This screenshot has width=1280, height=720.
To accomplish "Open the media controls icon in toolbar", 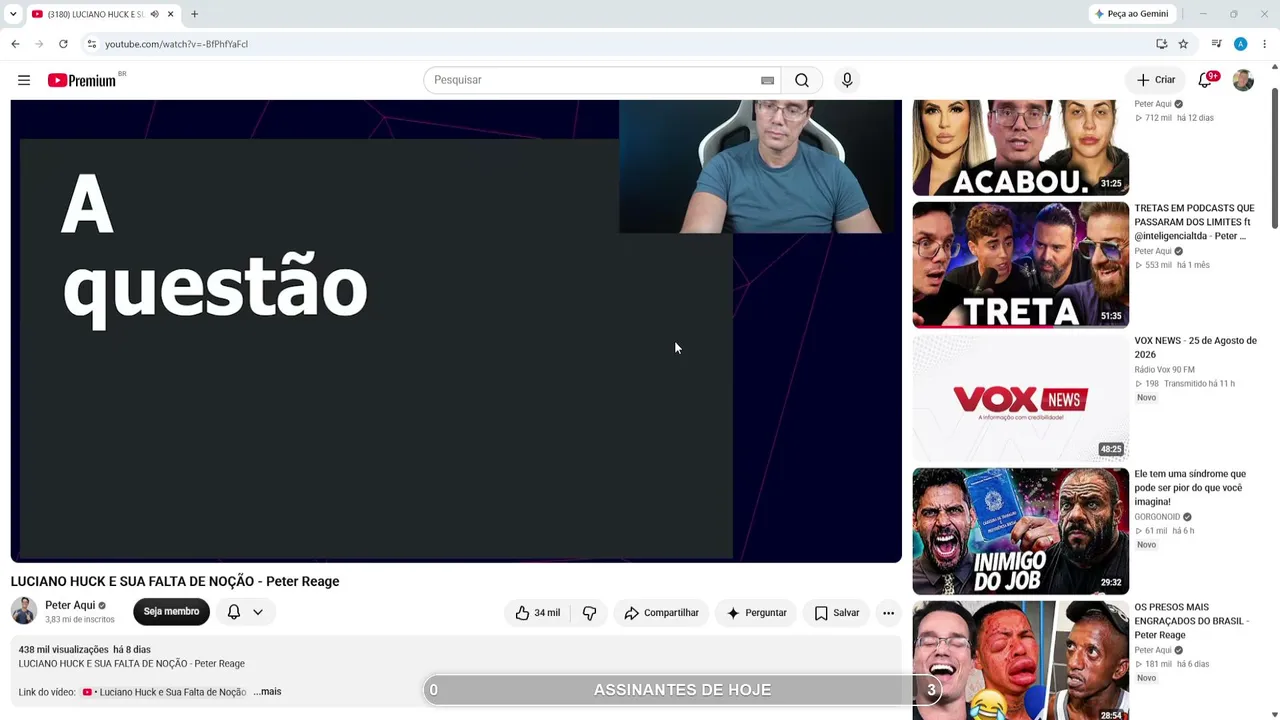I will pyautogui.click(x=1216, y=44).
